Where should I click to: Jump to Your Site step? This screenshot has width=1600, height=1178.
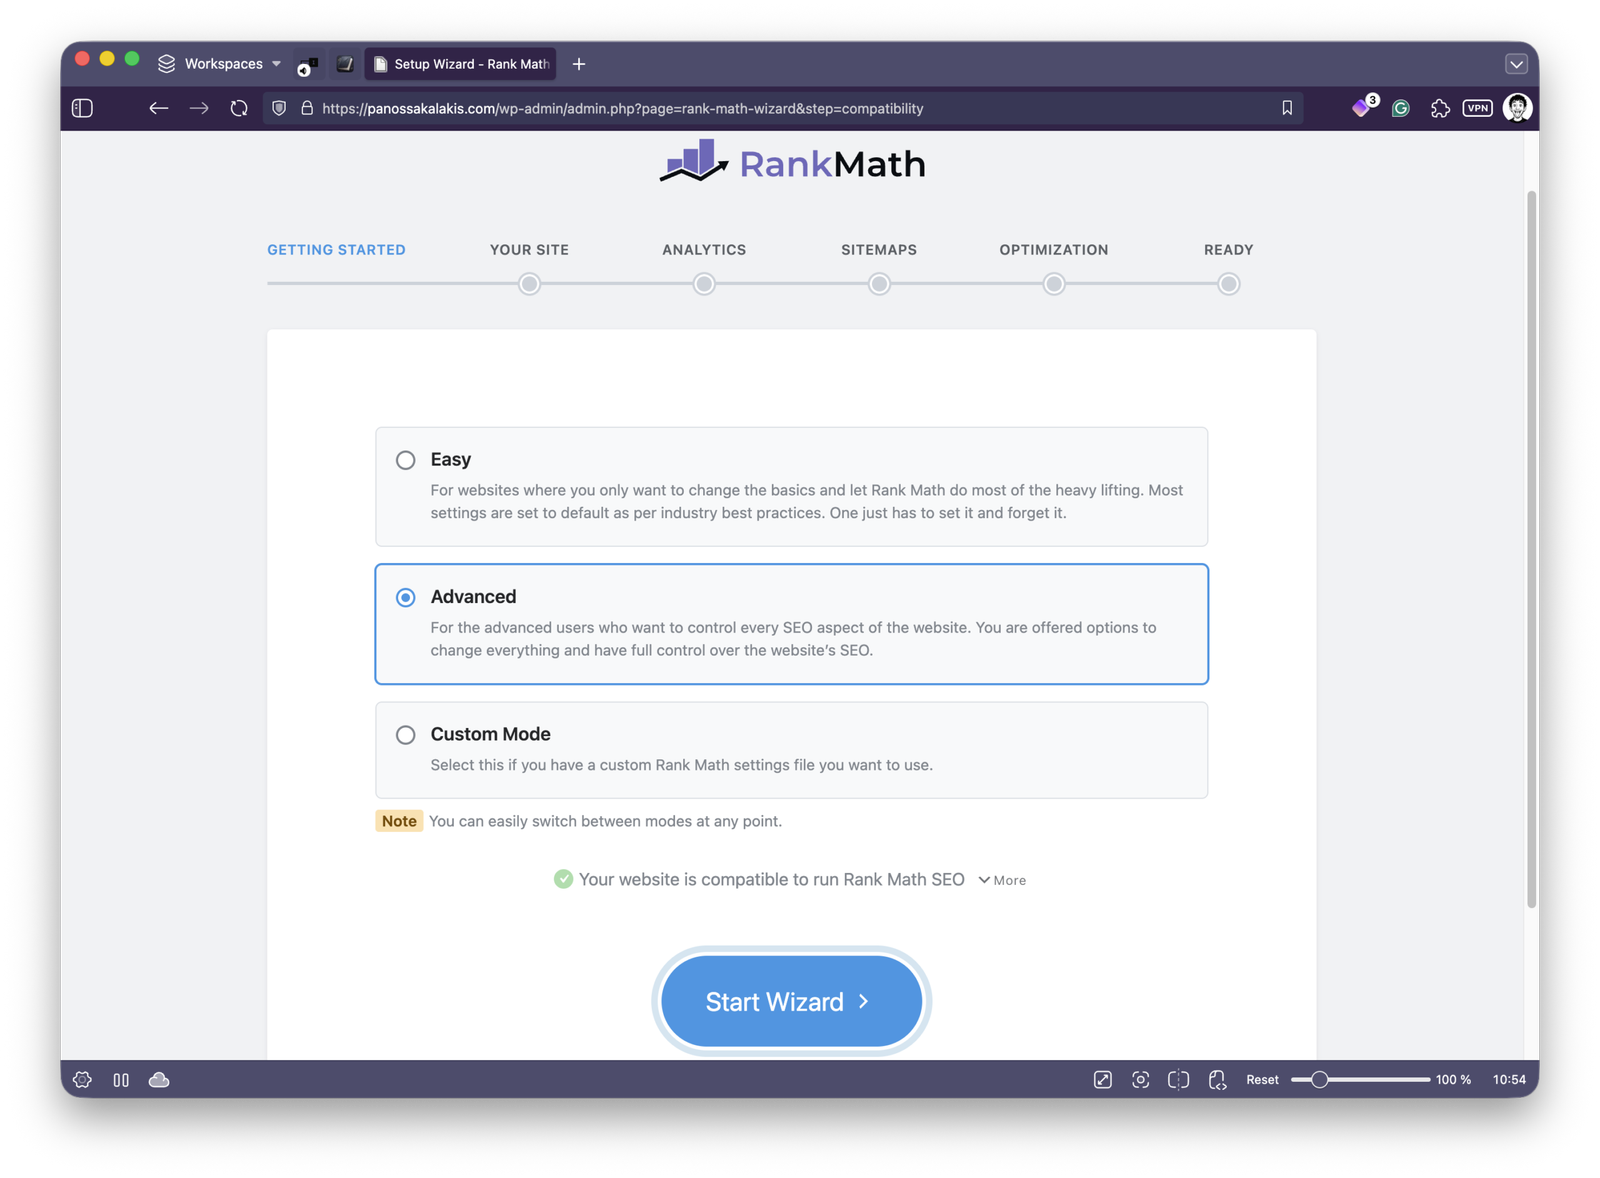click(529, 250)
